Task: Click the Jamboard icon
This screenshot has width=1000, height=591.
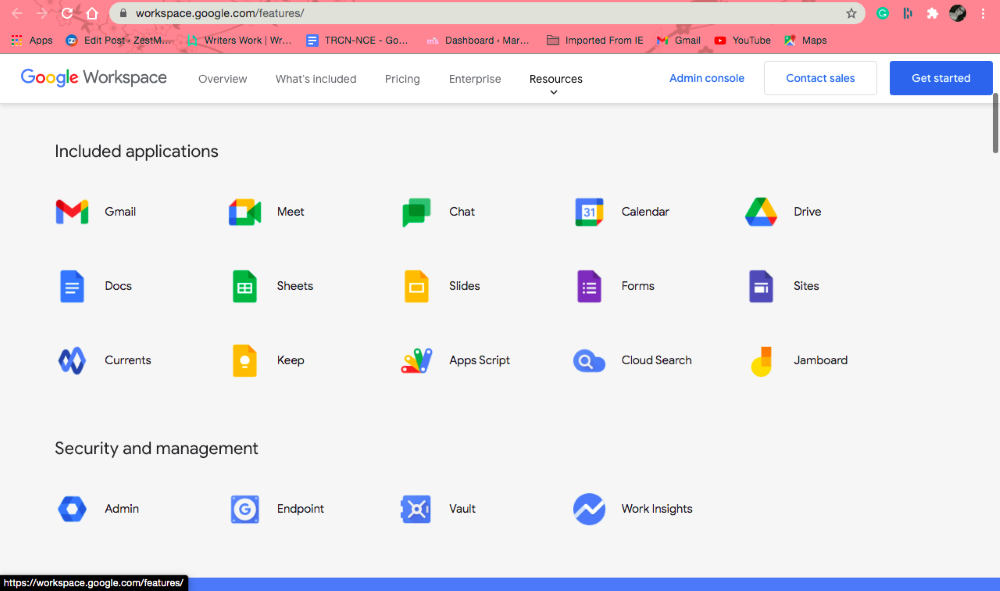Action: [761, 361]
